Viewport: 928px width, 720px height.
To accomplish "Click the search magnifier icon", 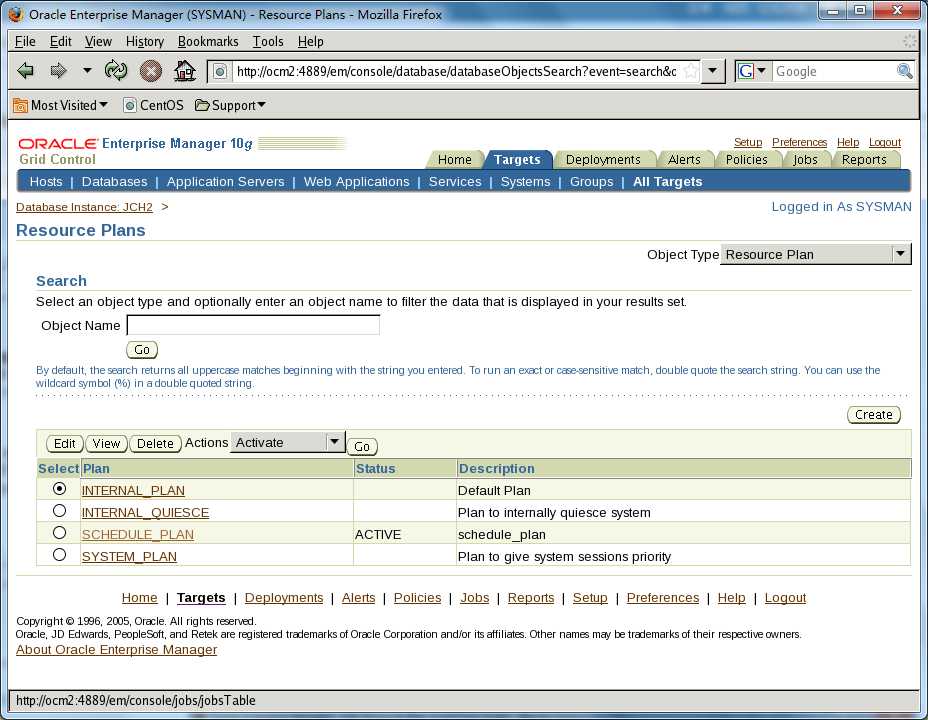I will click(x=904, y=71).
